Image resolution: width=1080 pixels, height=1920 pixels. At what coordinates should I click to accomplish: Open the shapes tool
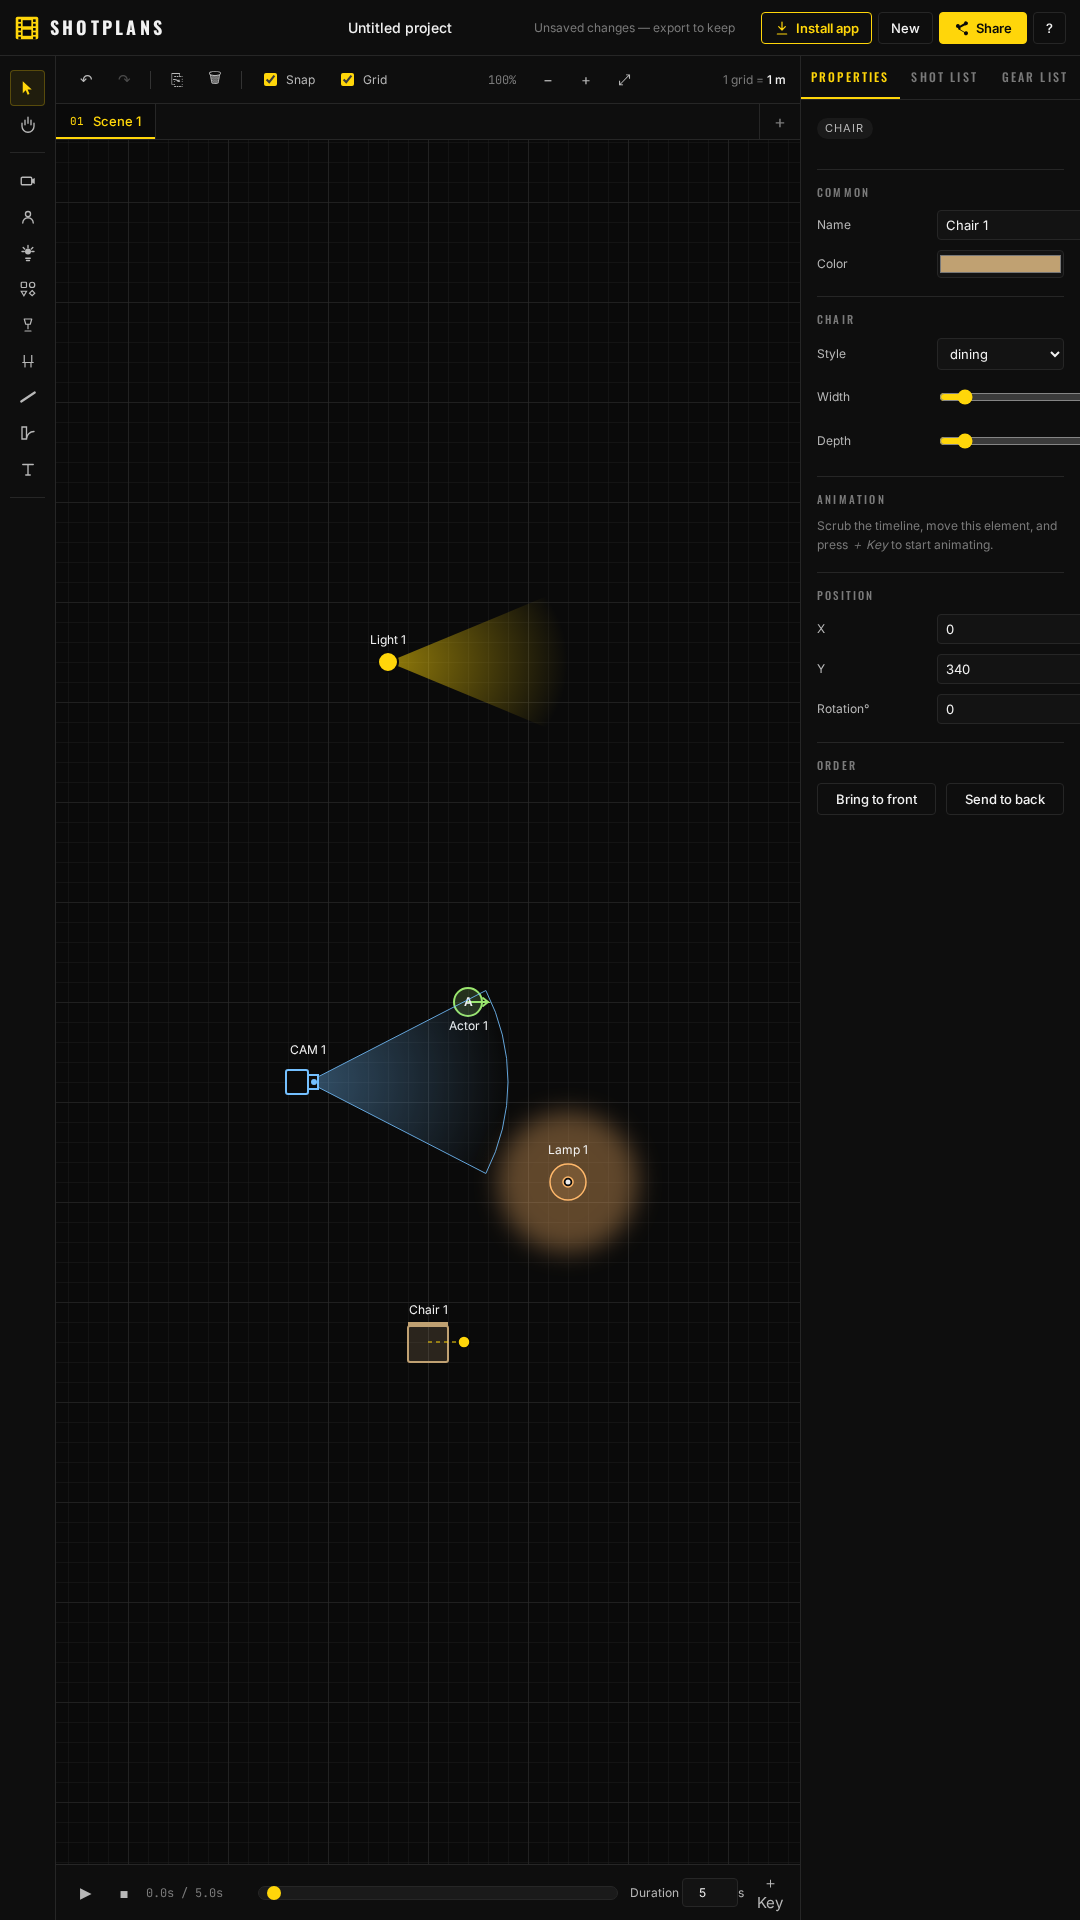pos(27,289)
